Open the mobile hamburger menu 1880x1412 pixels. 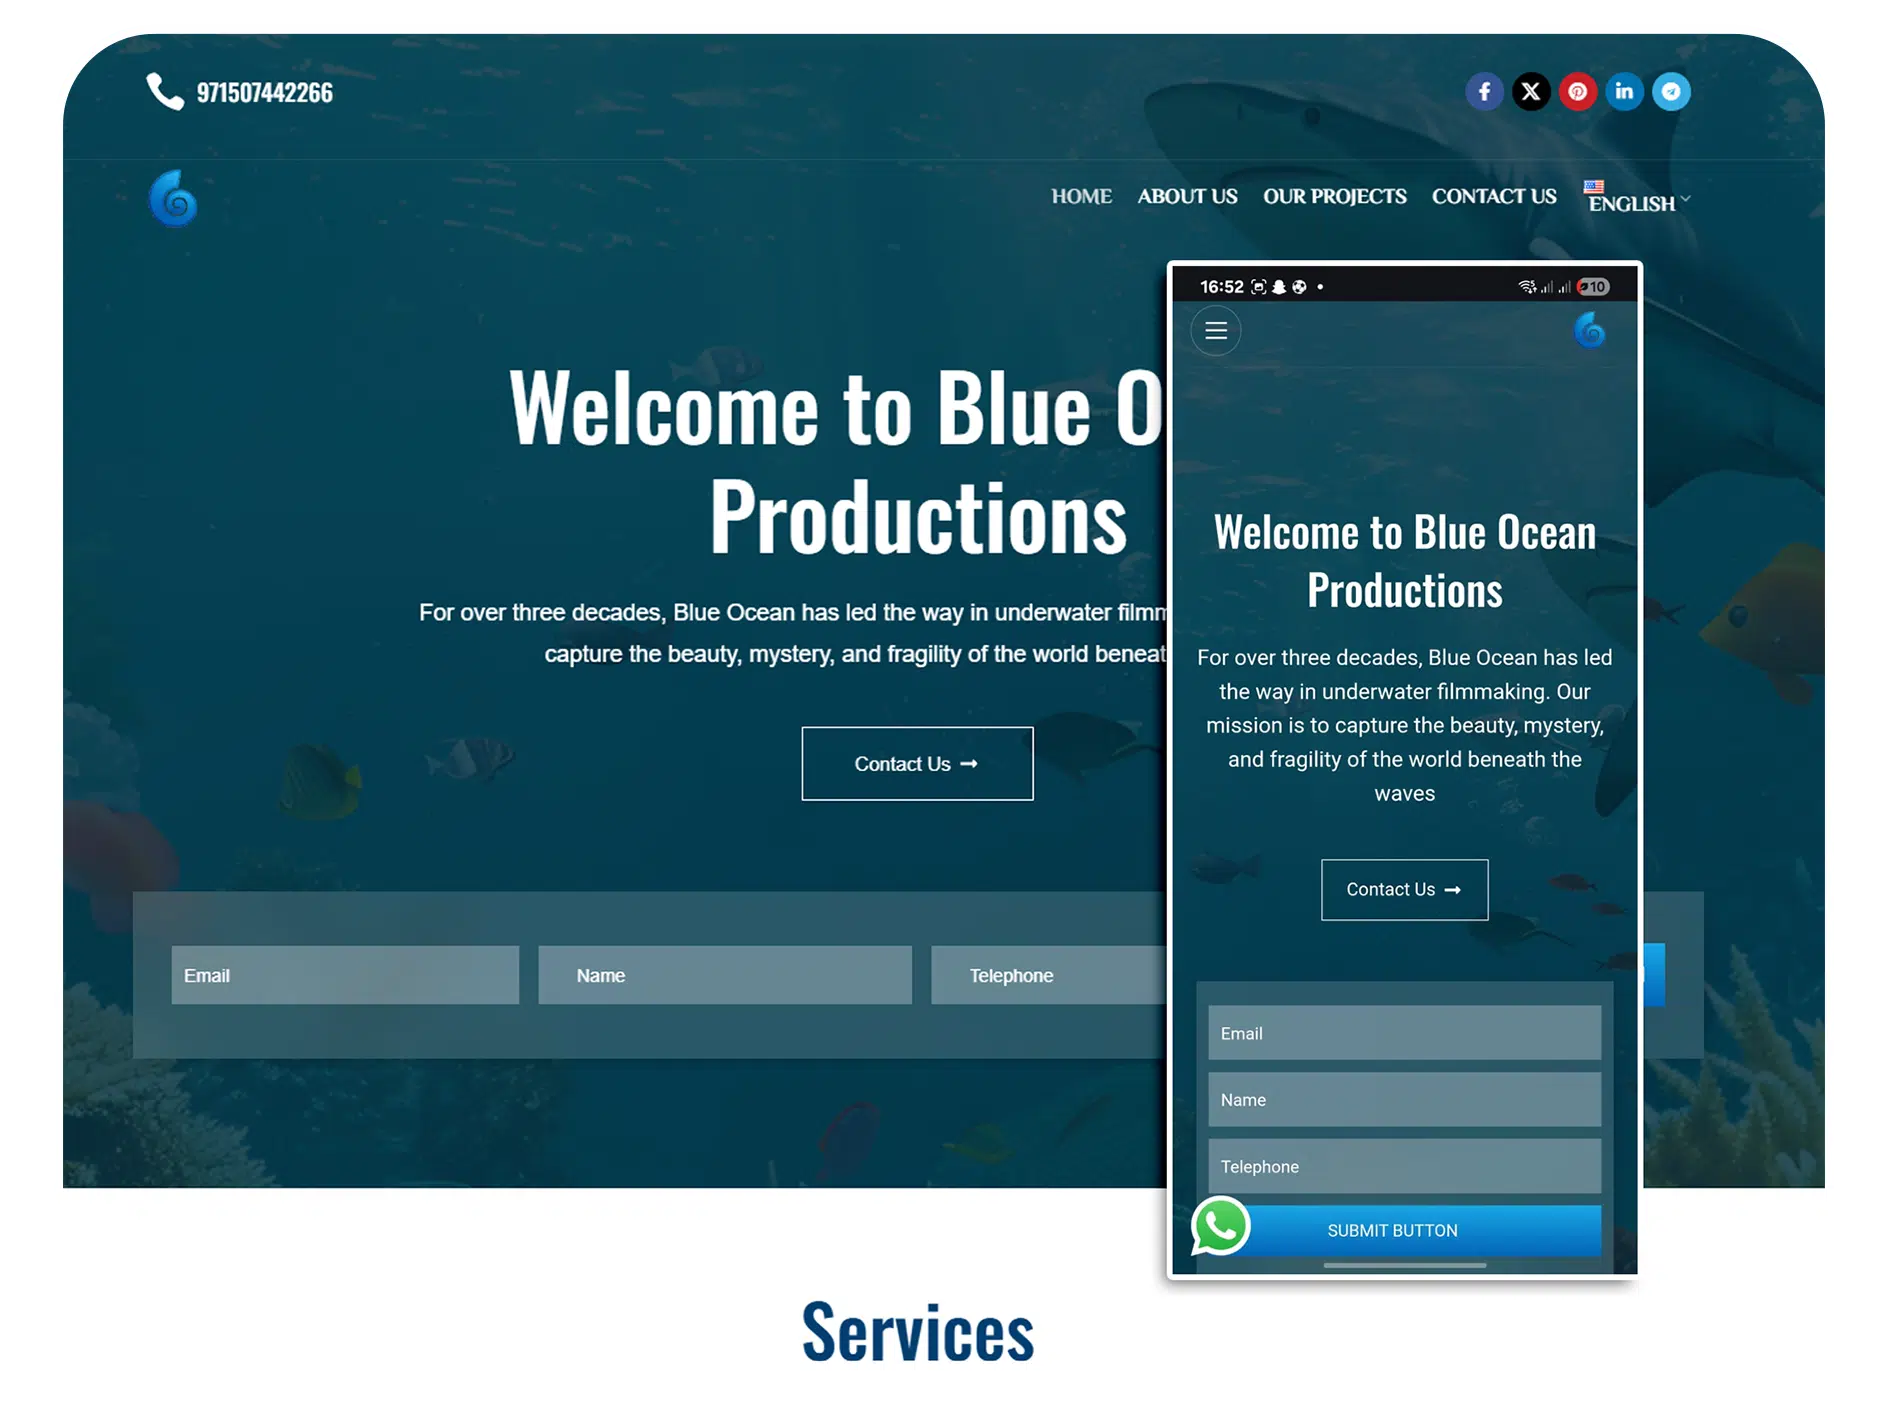click(x=1216, y=331)
